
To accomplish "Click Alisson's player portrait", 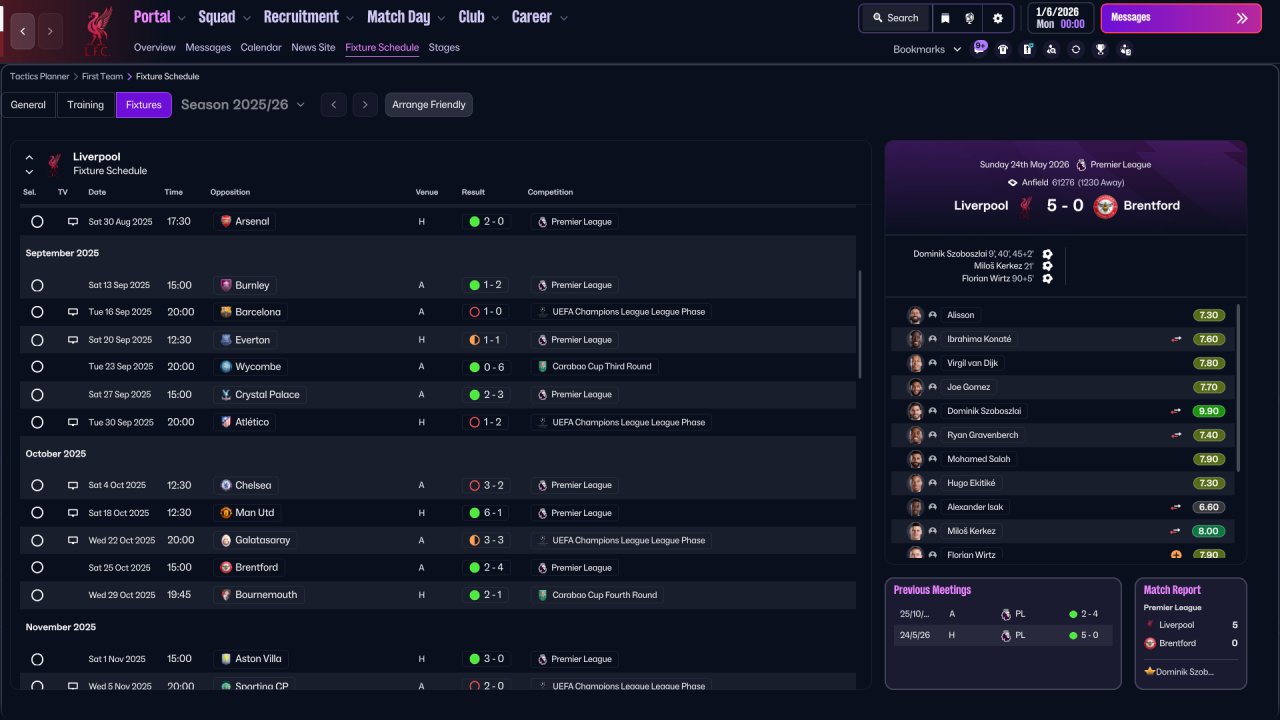I will [x=914, y=315].
